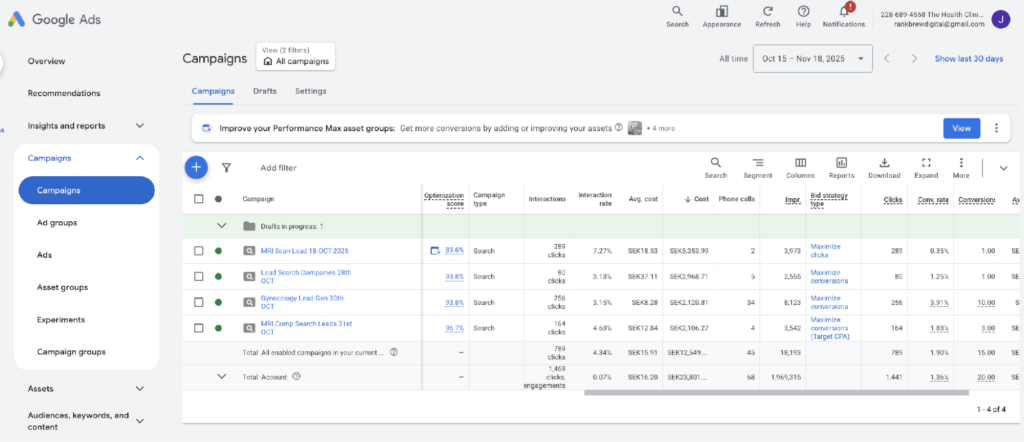Switch to the Drafts tab
The height and width of the screenshot is (442, 1024).
click(x=264, y=91)
